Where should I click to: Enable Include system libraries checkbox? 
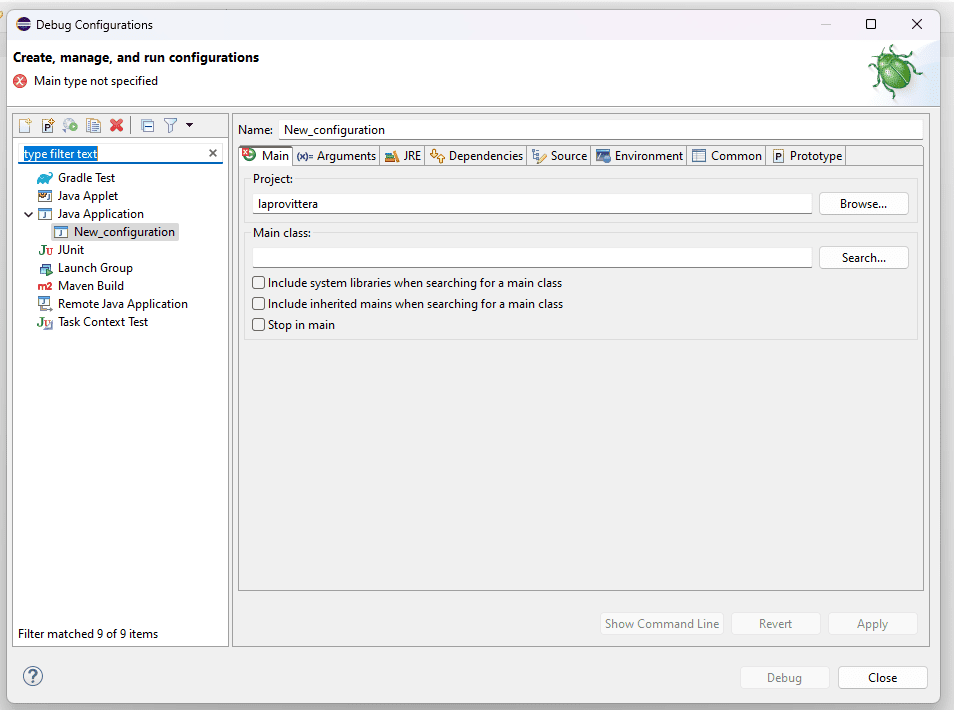point(259,283)
